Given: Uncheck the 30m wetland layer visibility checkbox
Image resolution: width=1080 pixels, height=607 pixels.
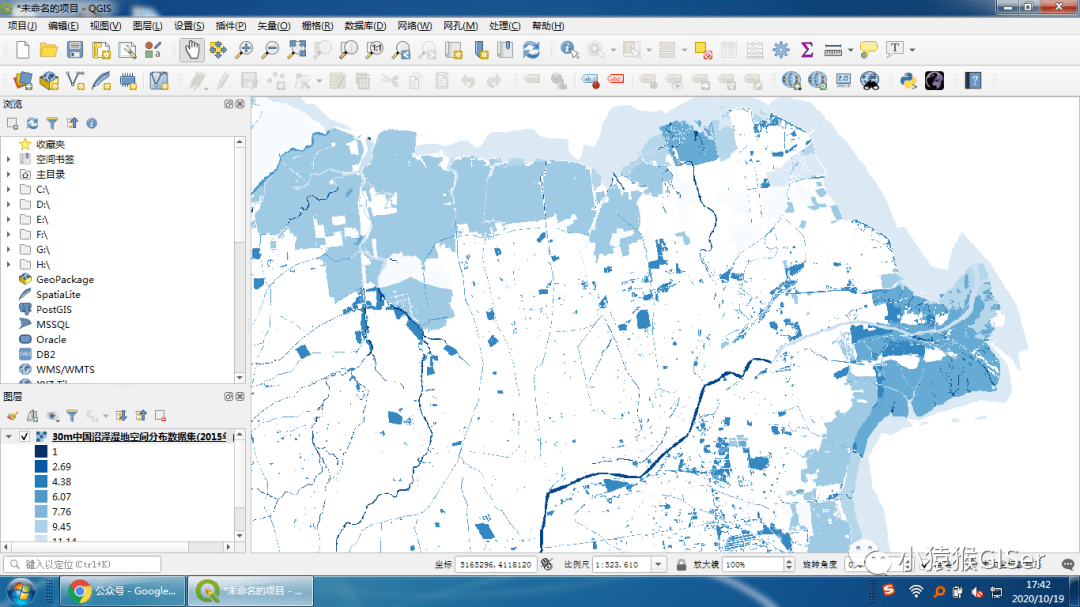Looking at the screenshot, I should [25, 436].
